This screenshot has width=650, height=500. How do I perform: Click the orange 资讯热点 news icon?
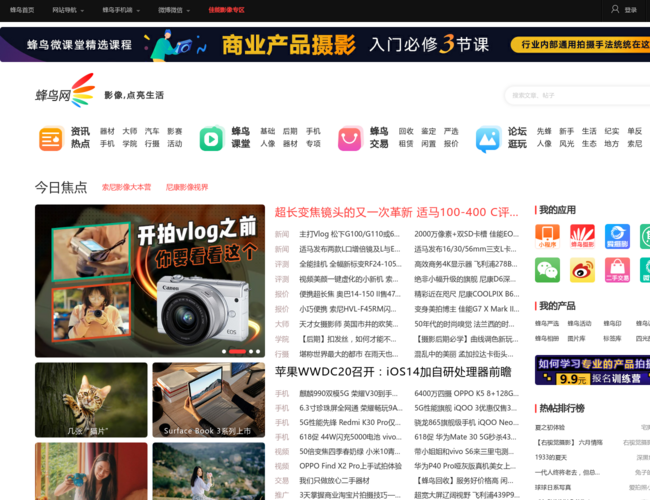51,138
